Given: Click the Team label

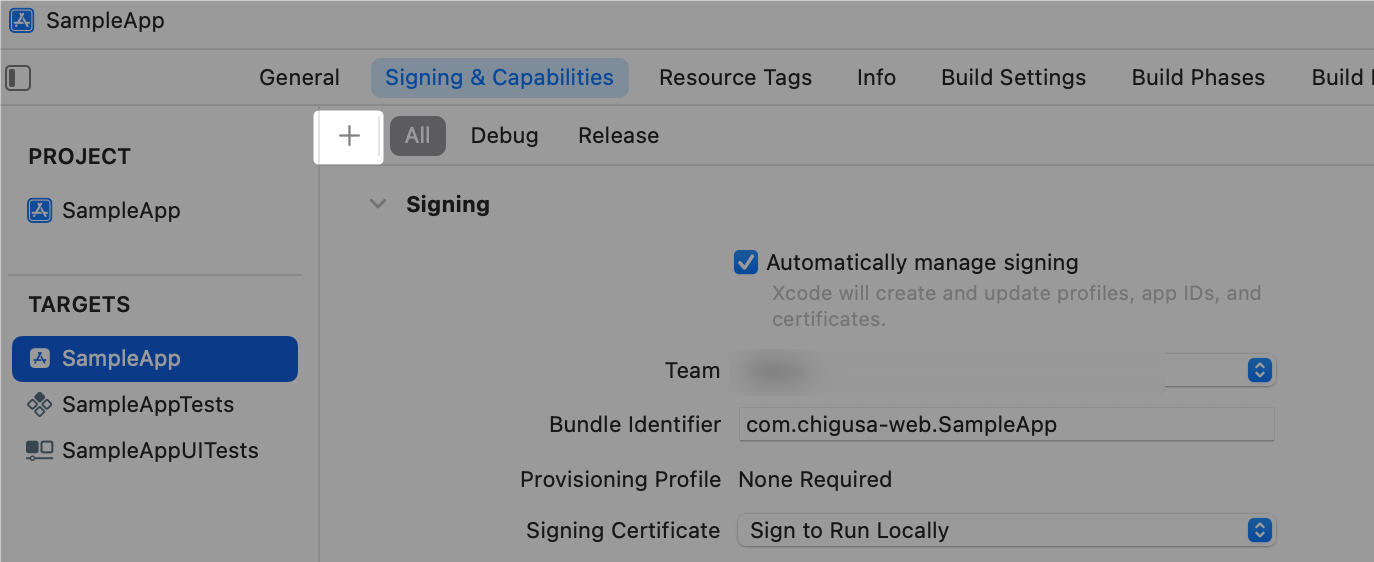Looking at the screenshot, I should [x=692, y=371].
